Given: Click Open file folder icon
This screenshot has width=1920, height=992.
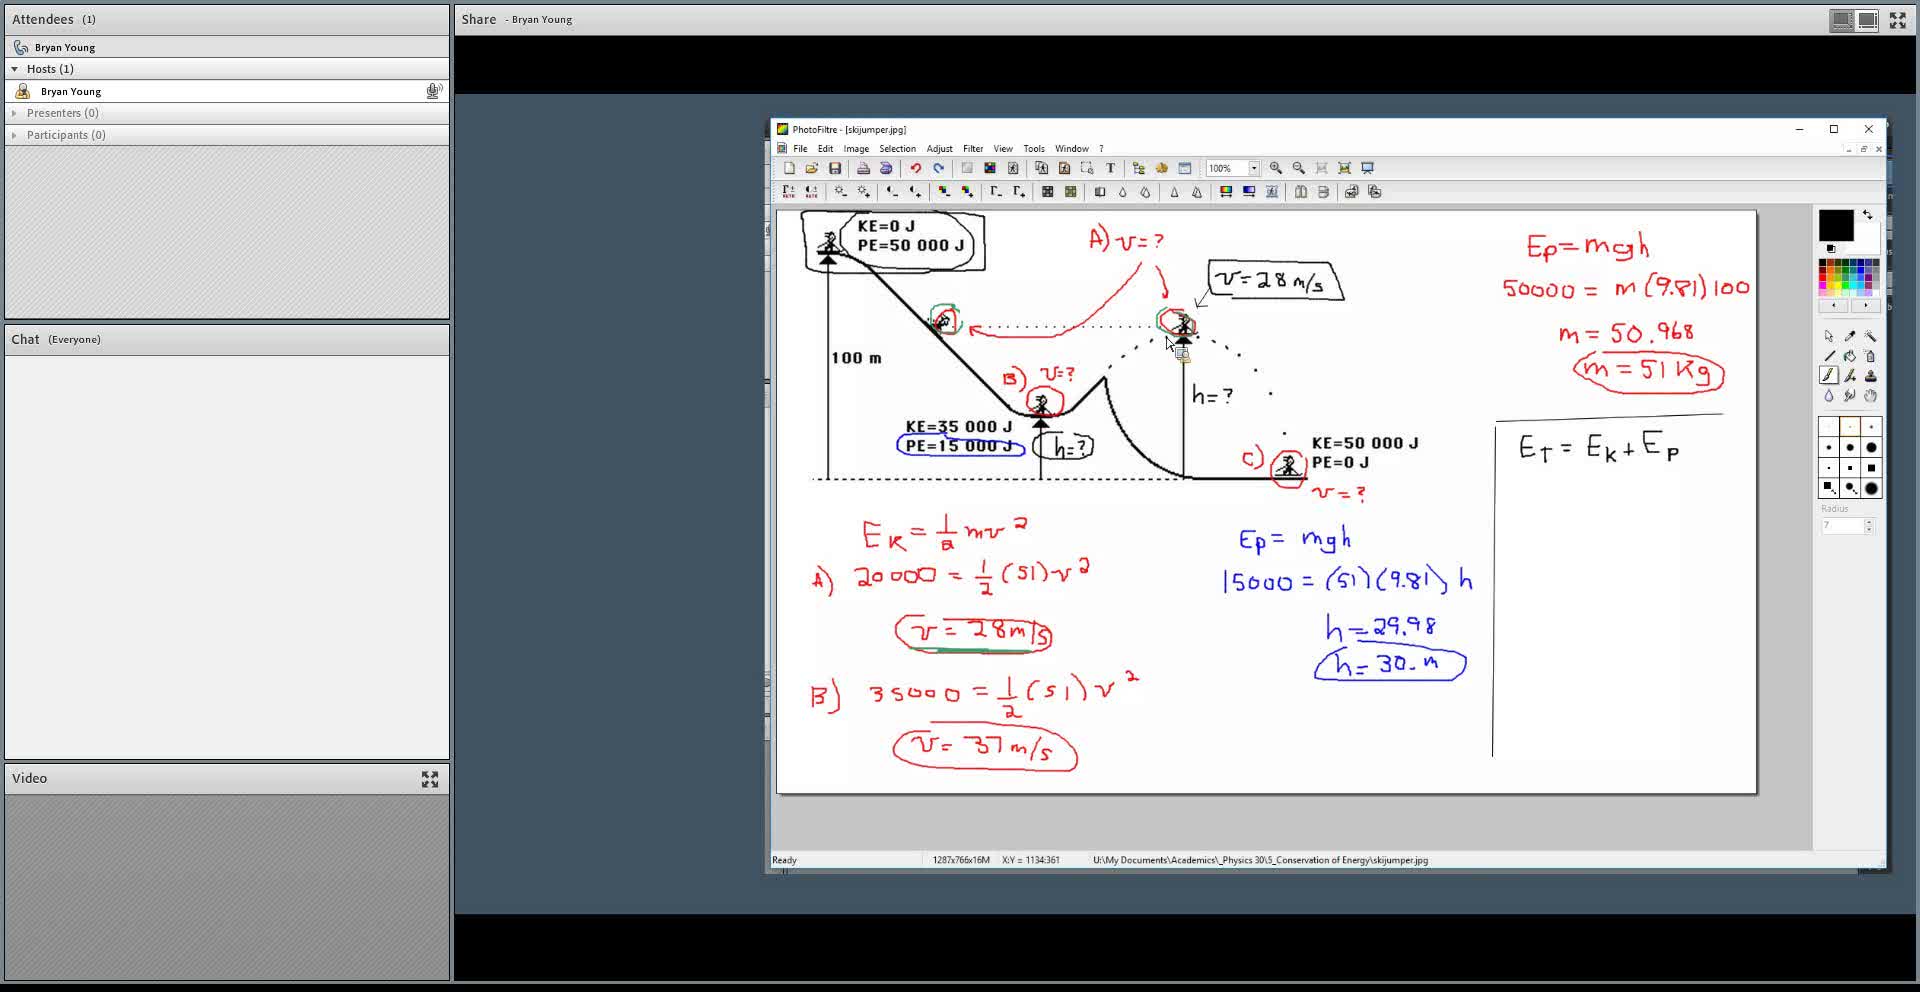Looking at the screenshot, I should click(x=812, y=168).
